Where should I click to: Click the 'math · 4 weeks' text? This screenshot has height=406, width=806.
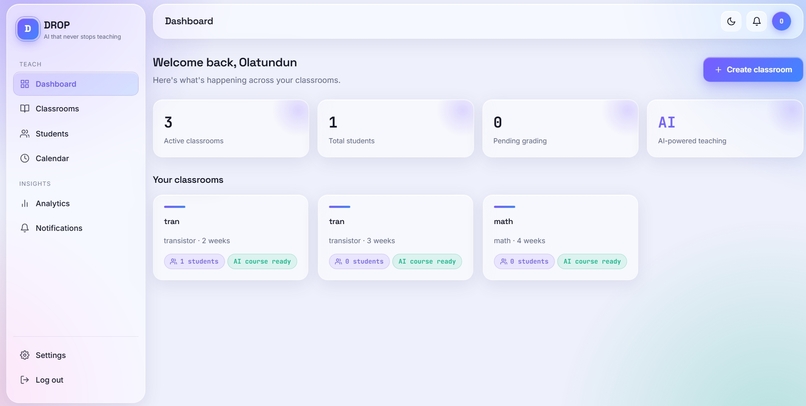520,241
